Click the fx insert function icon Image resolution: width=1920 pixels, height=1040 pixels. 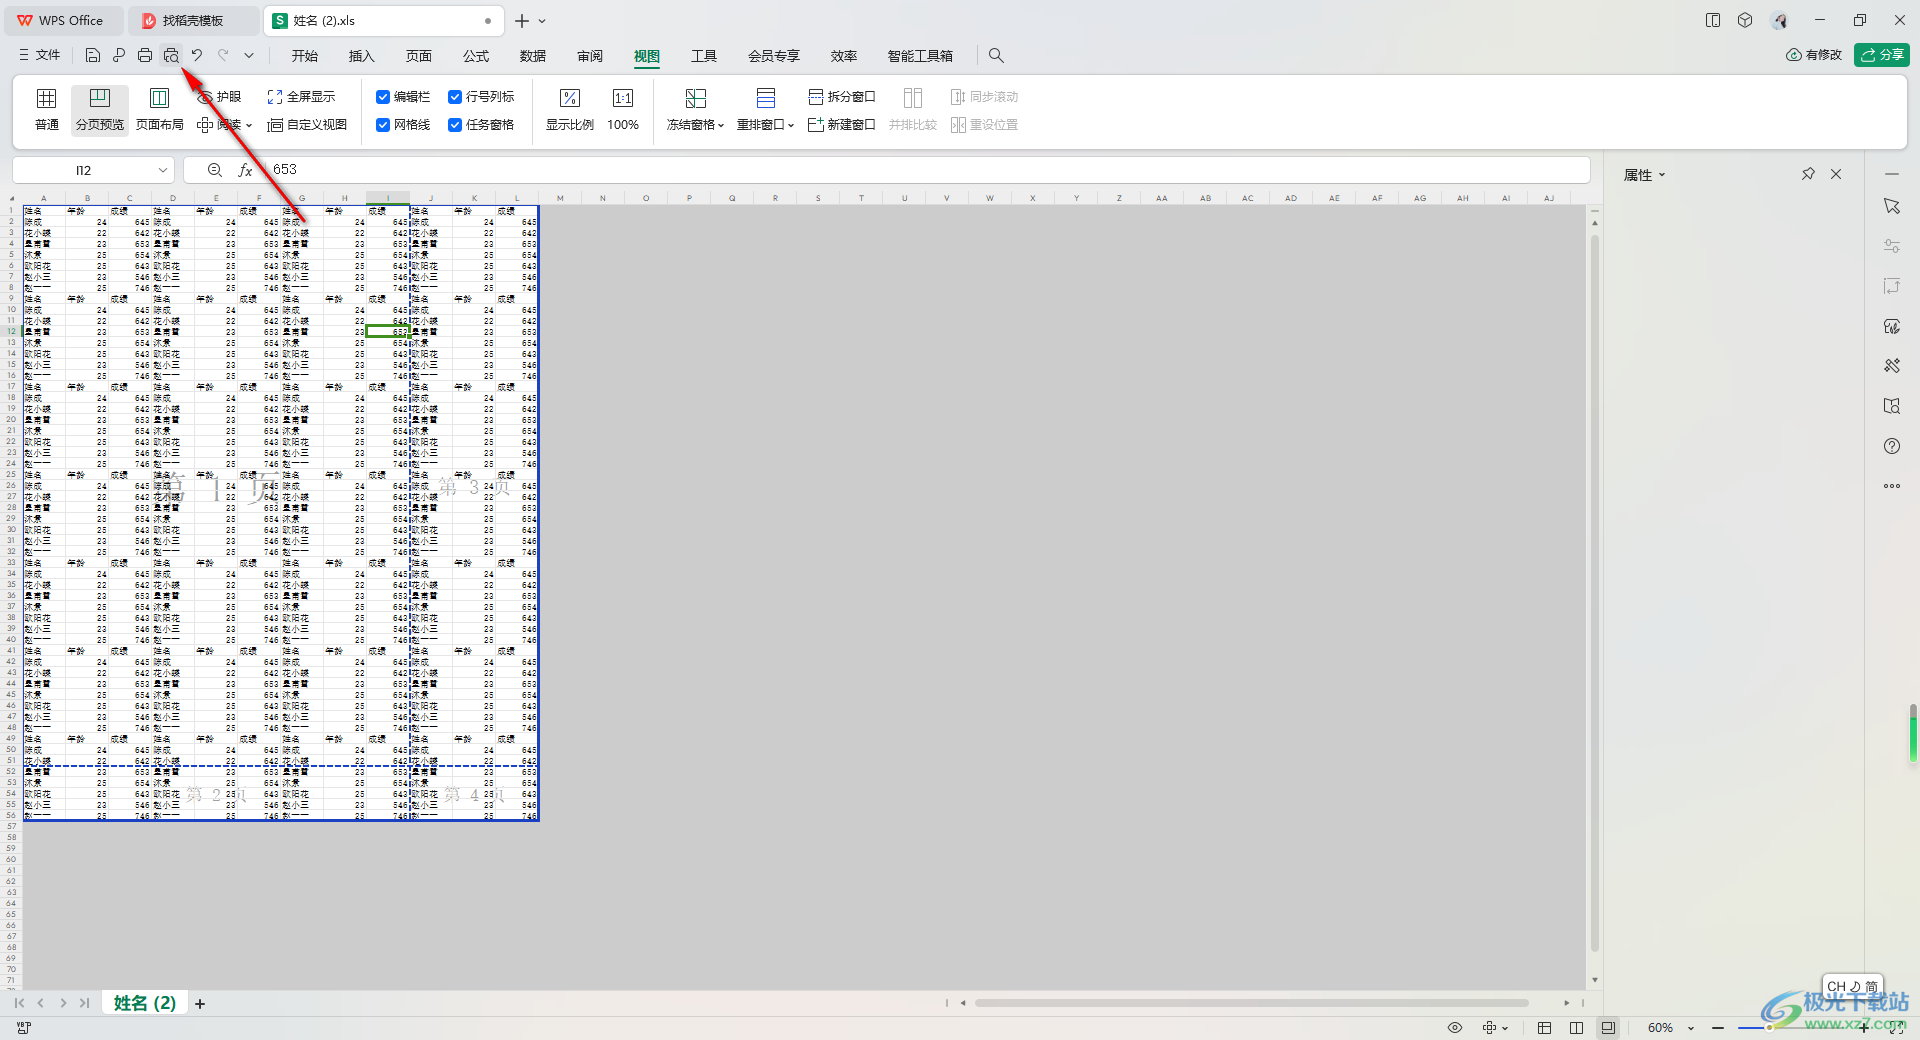click(x=245, y=170)
